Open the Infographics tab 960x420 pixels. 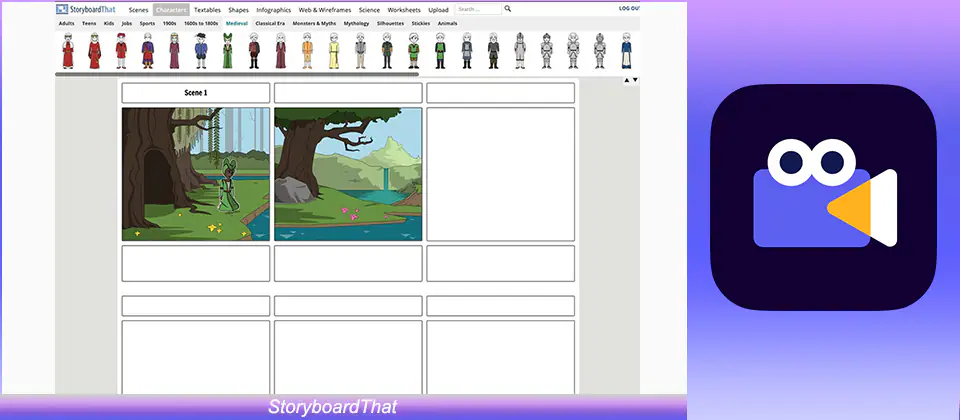[274, 10]
